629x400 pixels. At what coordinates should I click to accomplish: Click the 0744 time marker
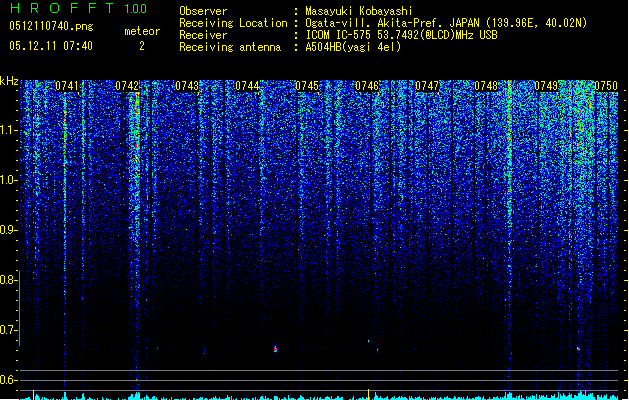coord(247,86)
